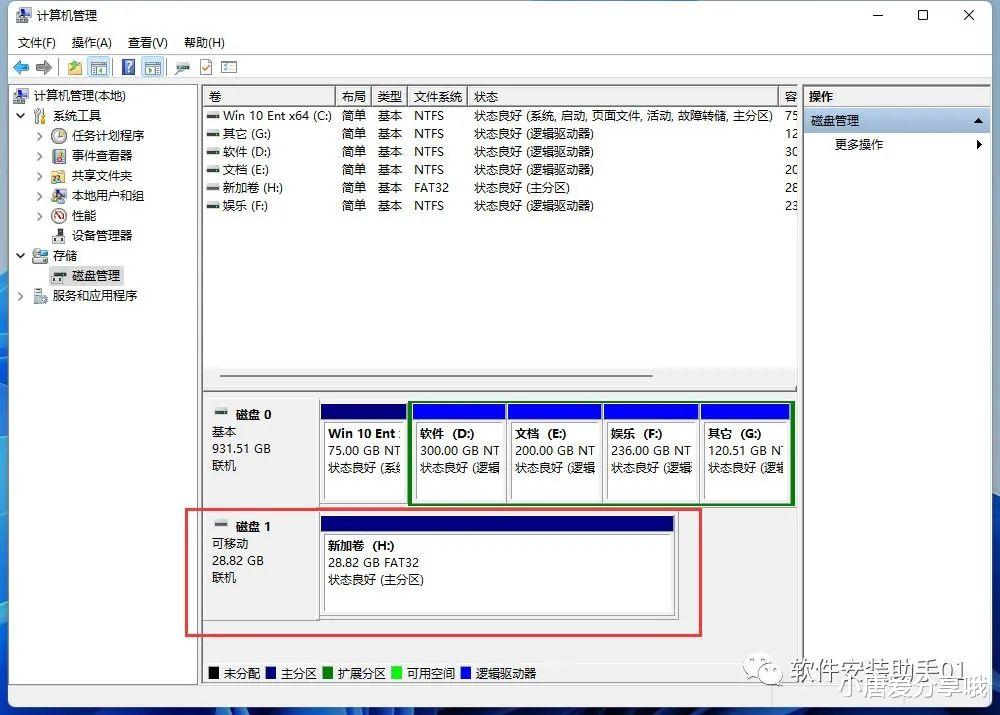
Task: Click the 可用空间 legend color swatch
Action: pyautogui.click(x=396, y=673)
